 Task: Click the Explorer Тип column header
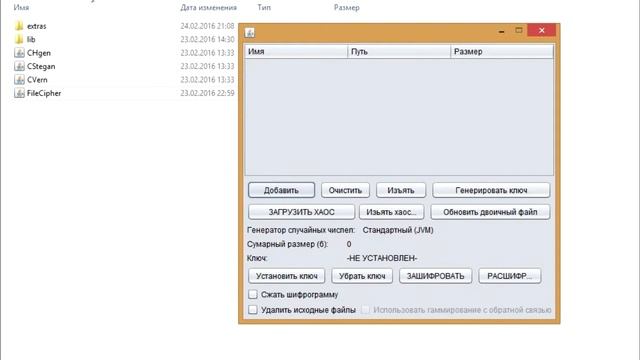[264, 7]
